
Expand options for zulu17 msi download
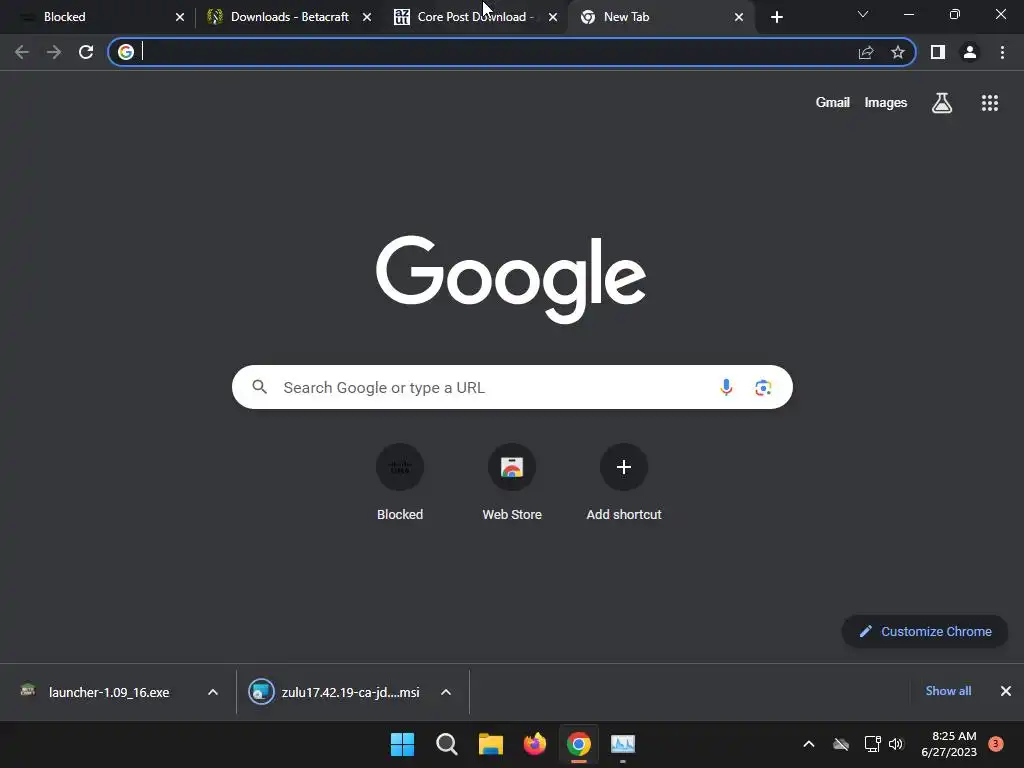click(446, 692)
